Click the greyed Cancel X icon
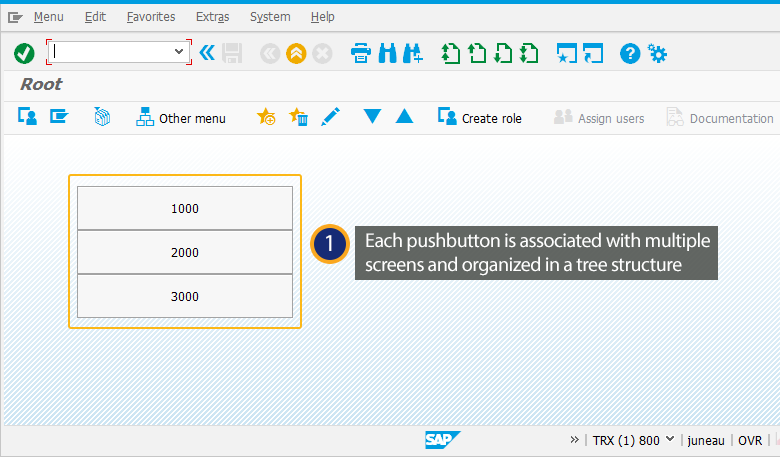This screenshot has height=457, width=780. tap(322, 53)
